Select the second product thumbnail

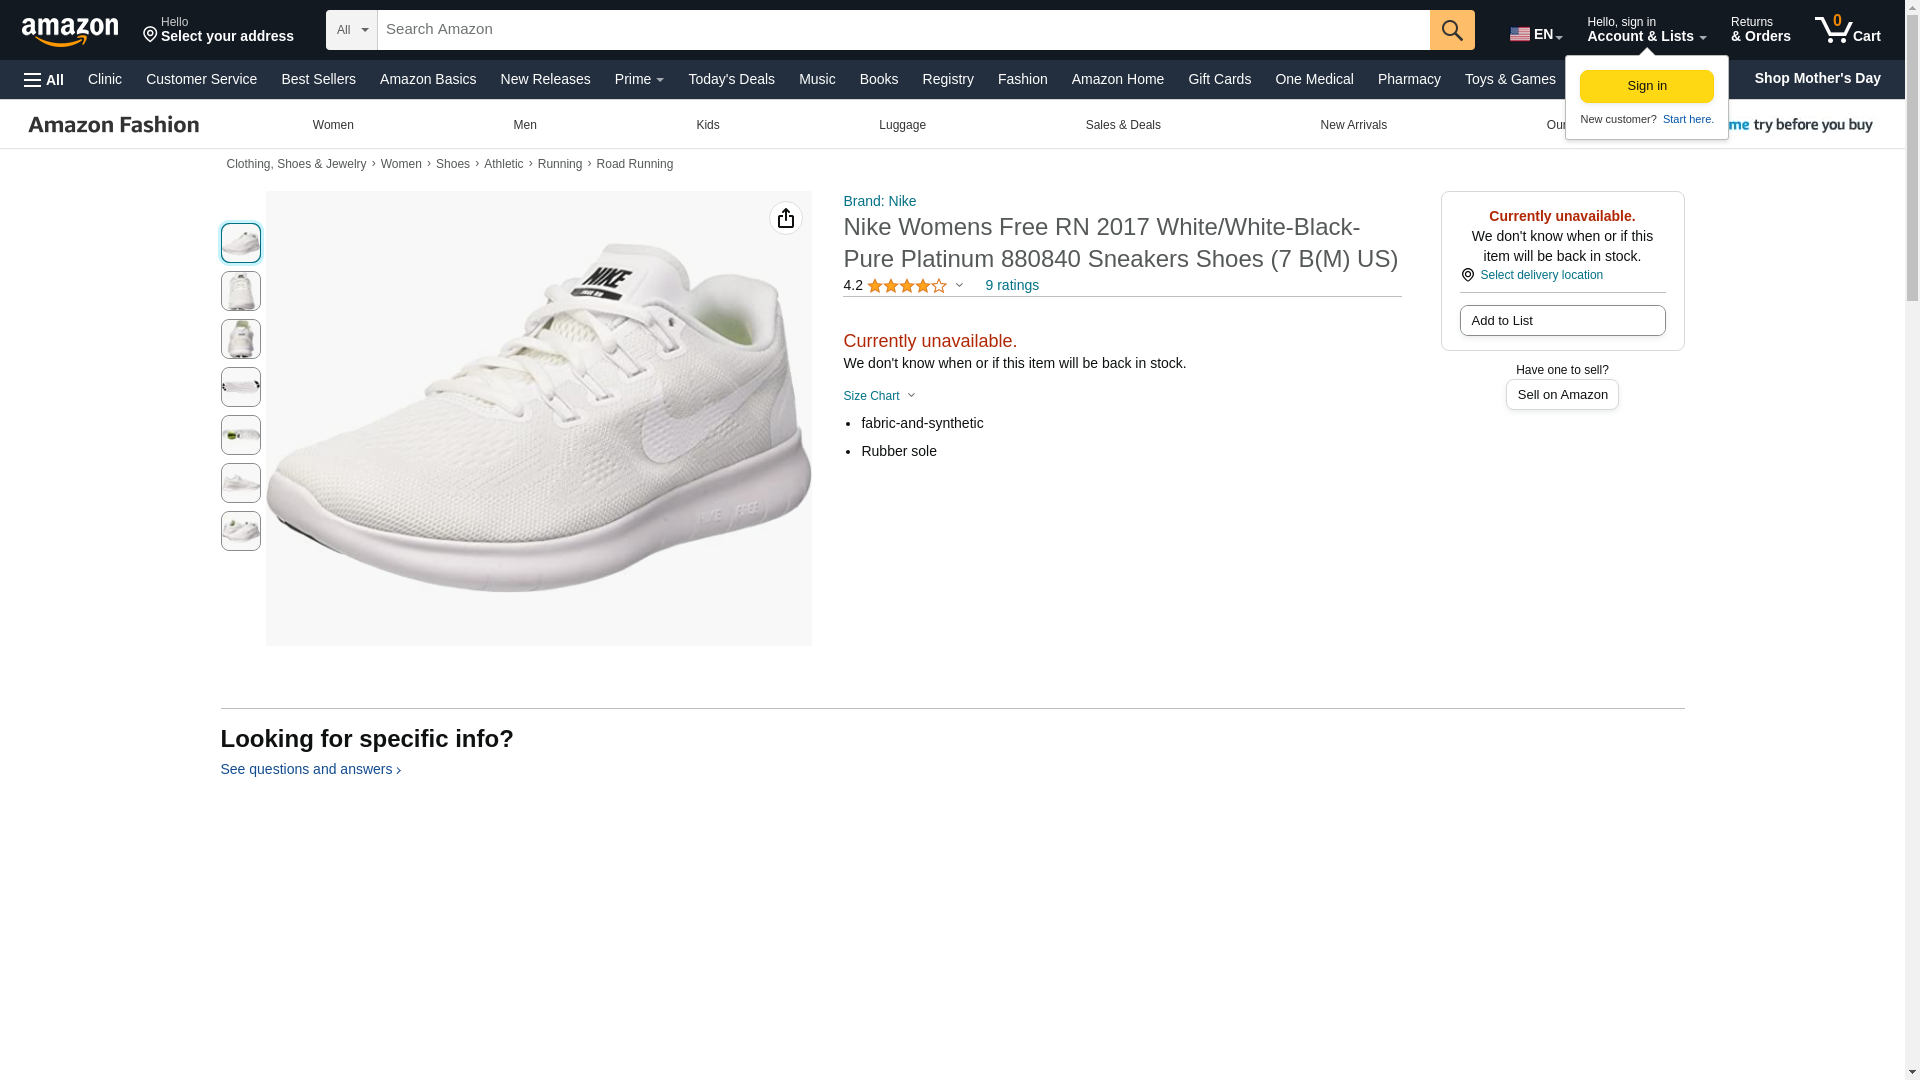pyautogui.click(x=240, y=291)
